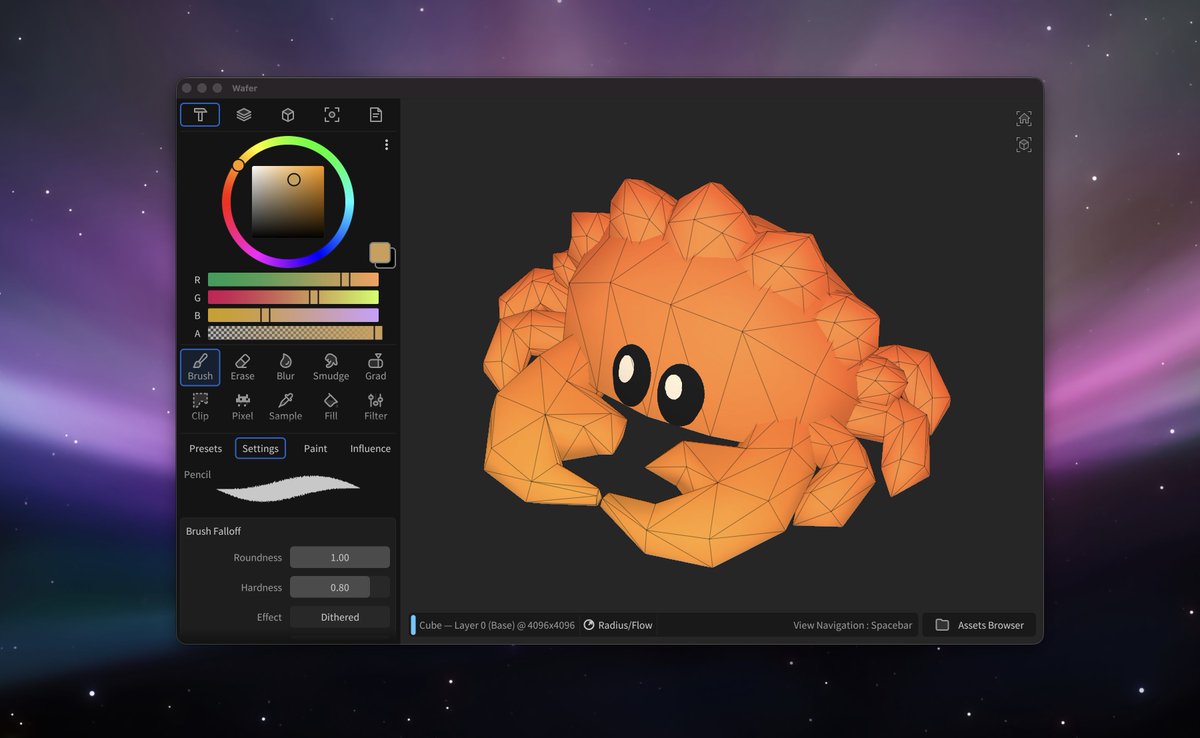The width and height of the screenshot is (1200, 738).
Task: Select the Blur tool
Action: pos(286,367)
